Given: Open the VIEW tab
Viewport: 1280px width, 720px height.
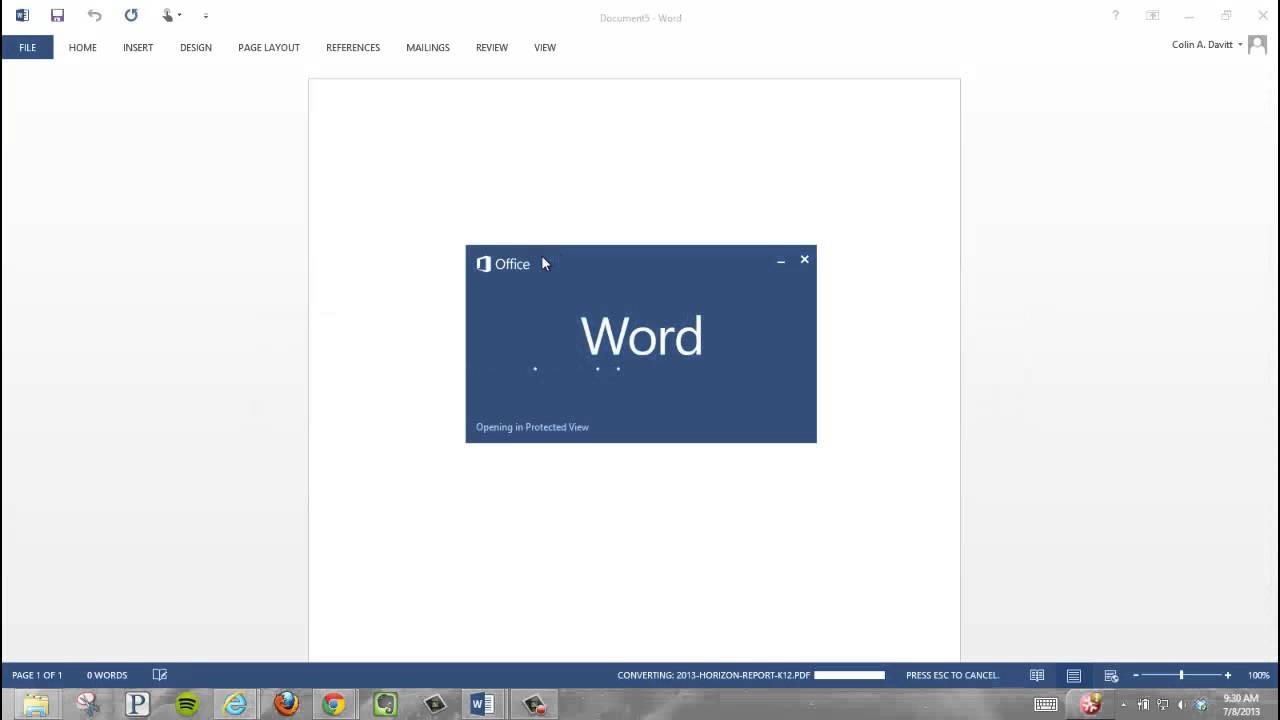Looking at the screenshot, I should [545, 47].
